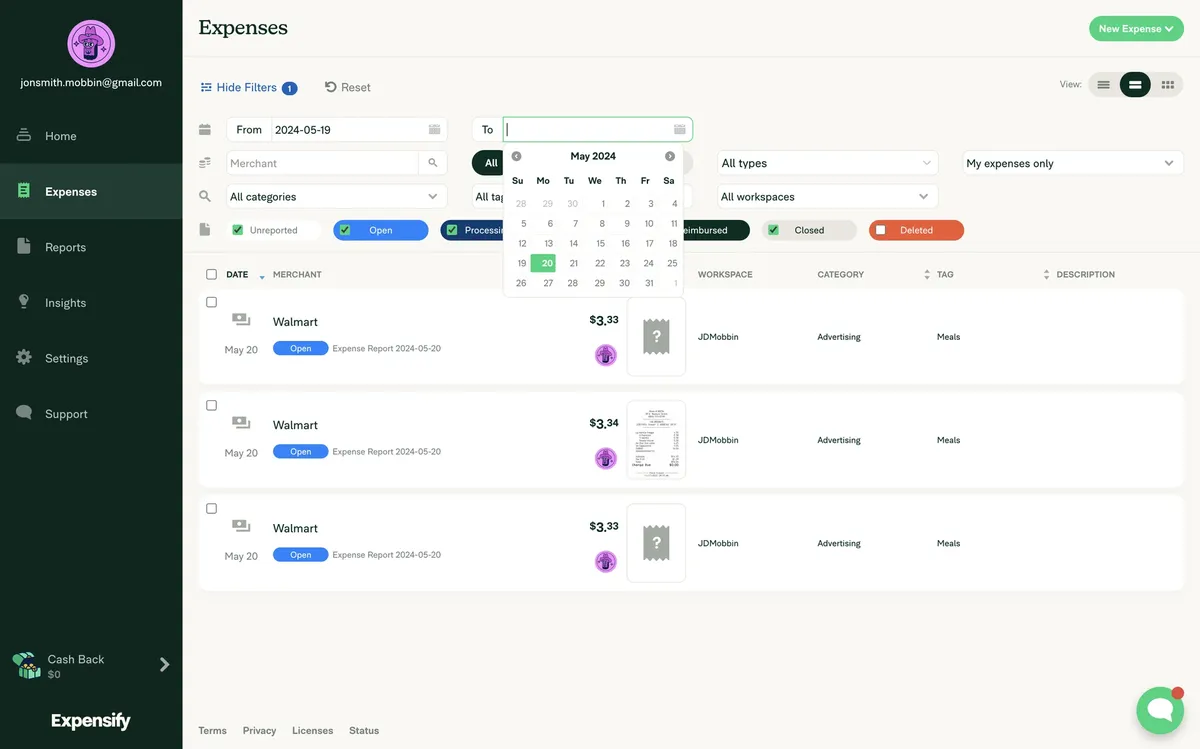The height and width of the screenshot is (749, 1200).
Task: Reset all the filters
Action: coord(348,88)
